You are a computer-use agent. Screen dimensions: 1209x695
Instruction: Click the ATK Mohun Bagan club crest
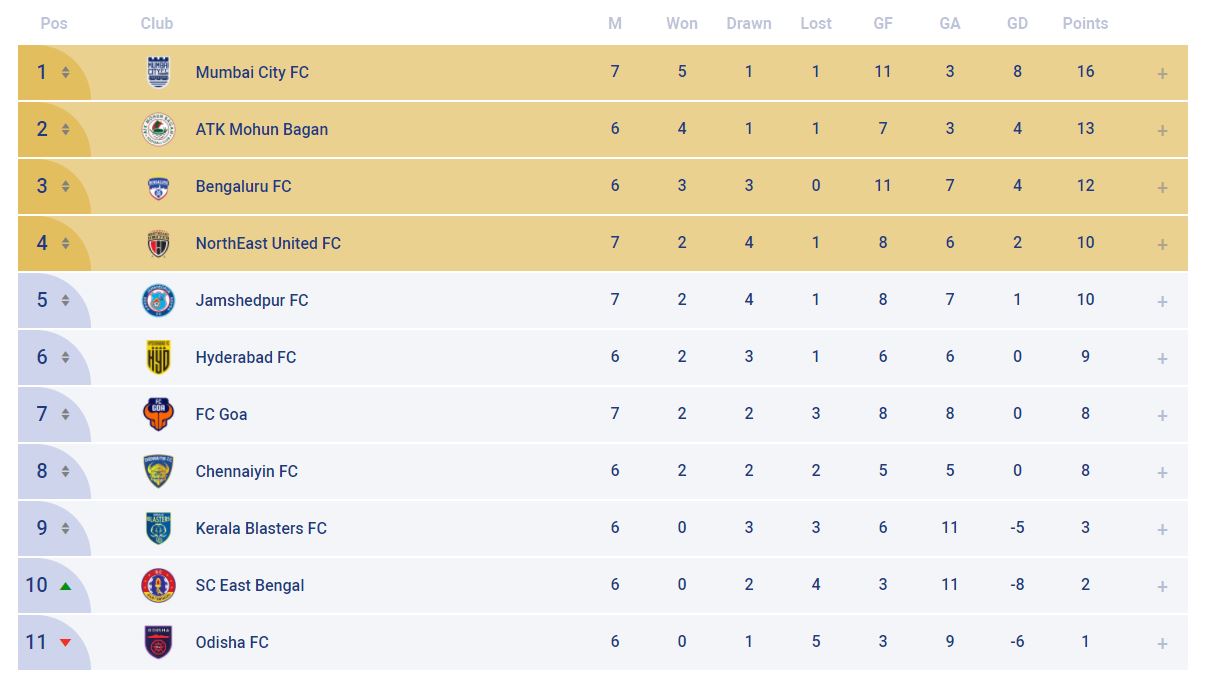tap(158, 129)
